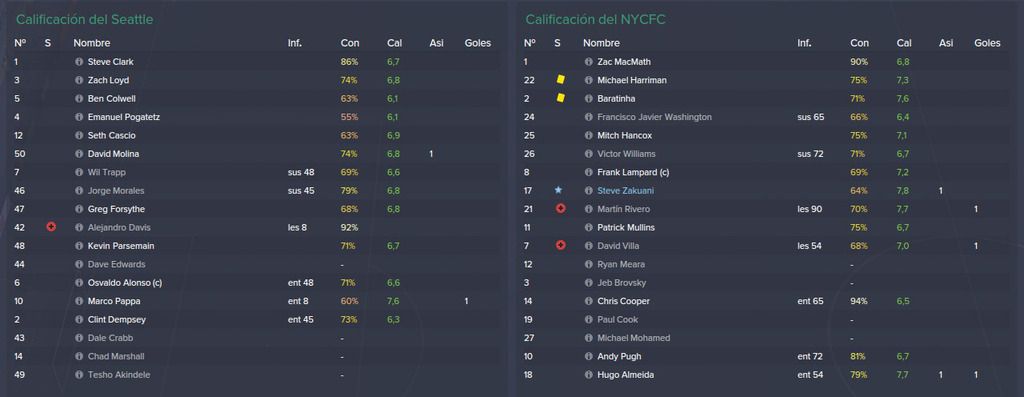Click the Calificación del Seattle heading
The image size is (1024, 397).
point(84,20)
